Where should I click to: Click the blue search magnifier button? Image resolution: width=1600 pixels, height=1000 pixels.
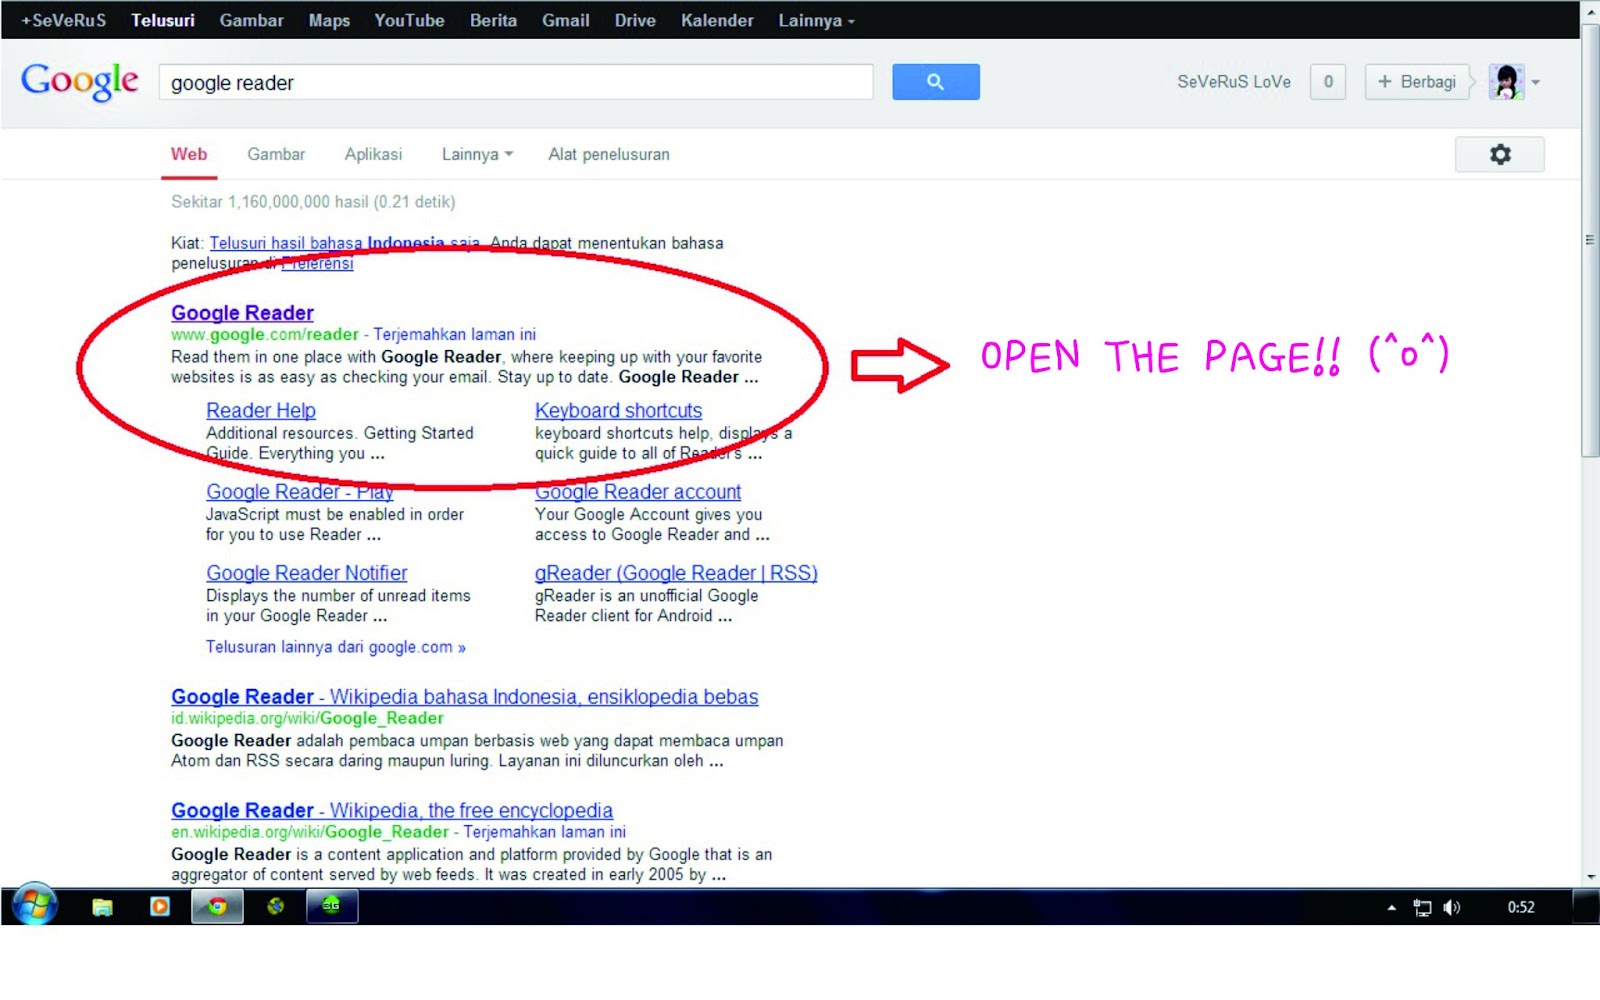935,82
